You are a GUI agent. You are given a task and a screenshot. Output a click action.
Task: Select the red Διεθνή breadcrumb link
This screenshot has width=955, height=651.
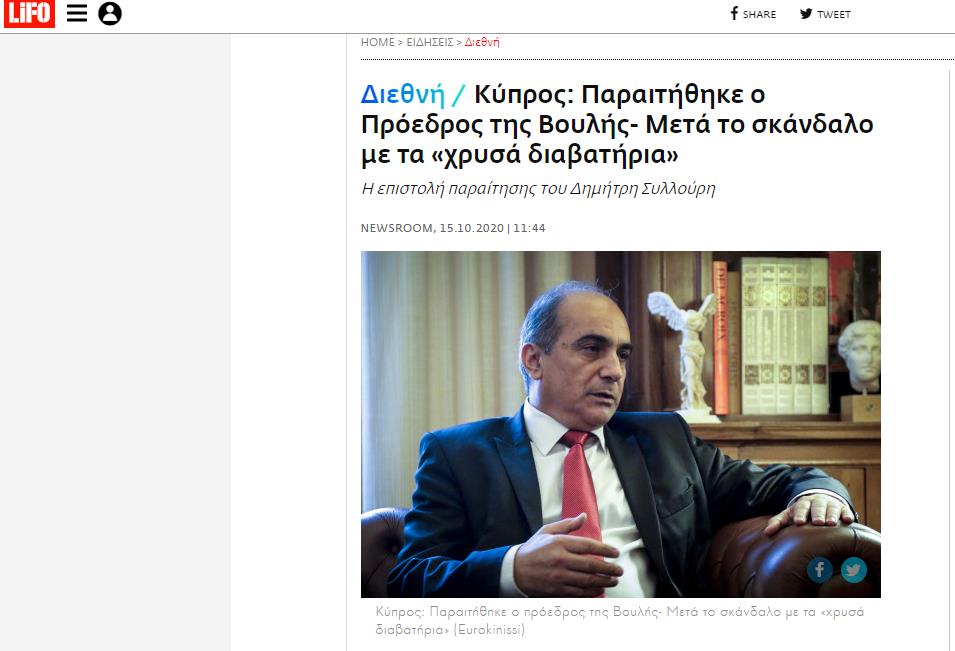[x=482, y=42]
